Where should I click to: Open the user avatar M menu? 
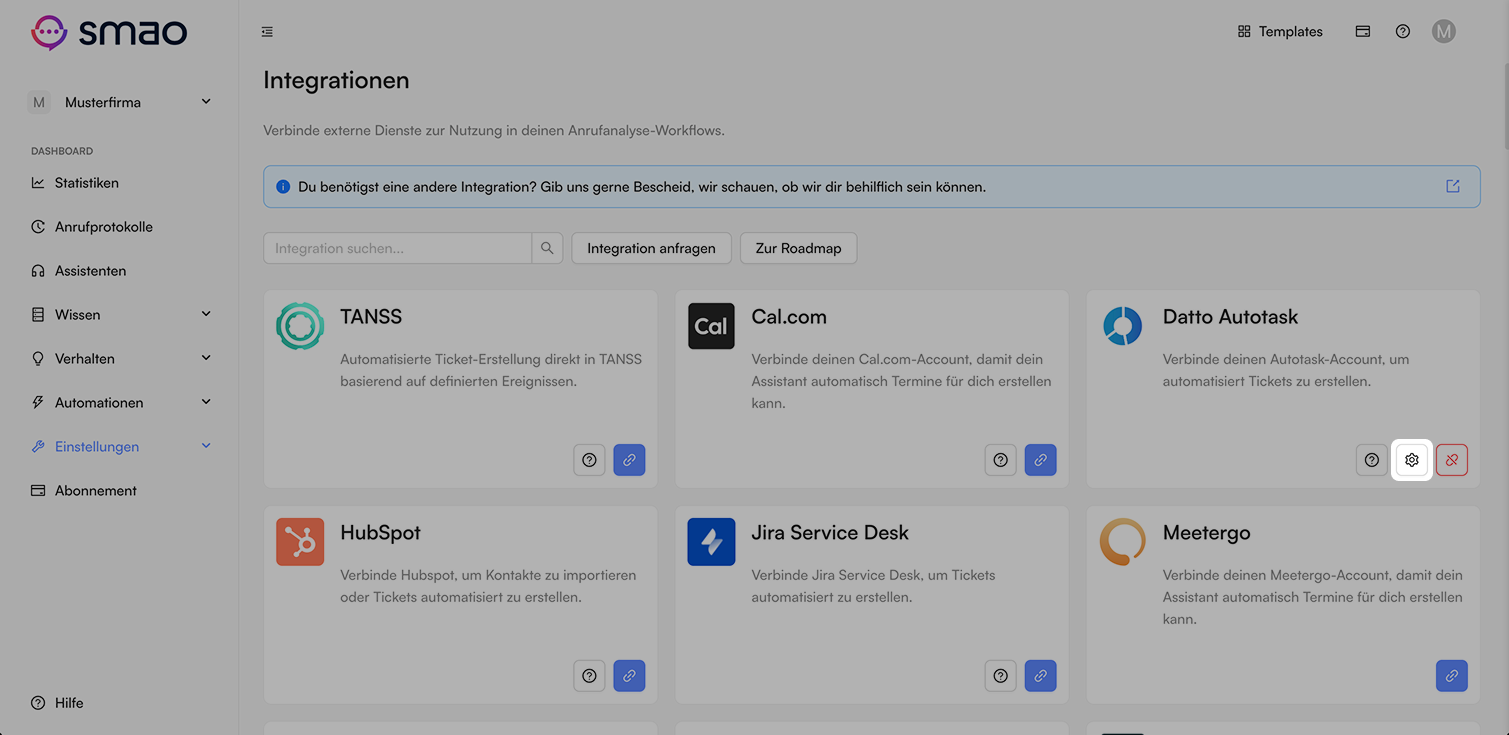[1443, 31]
